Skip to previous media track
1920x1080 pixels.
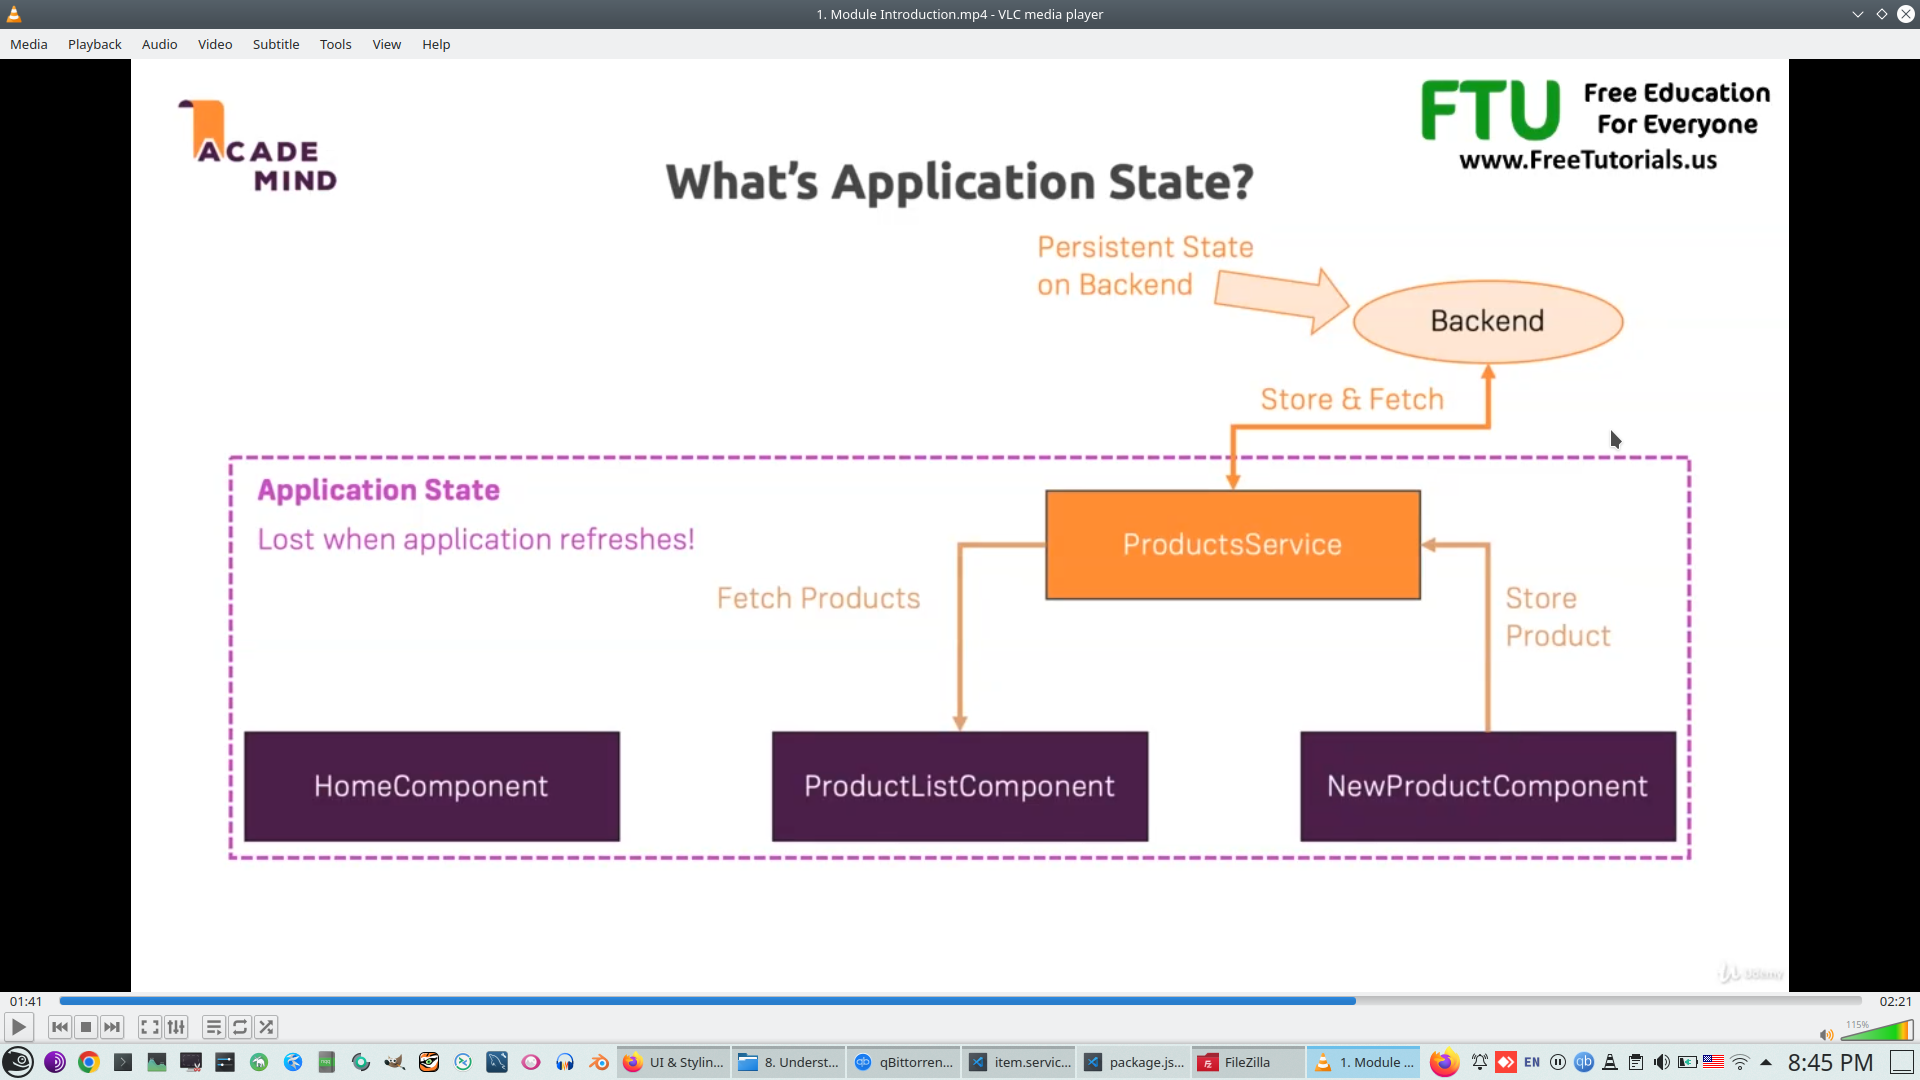click(x=60, y=1027)
